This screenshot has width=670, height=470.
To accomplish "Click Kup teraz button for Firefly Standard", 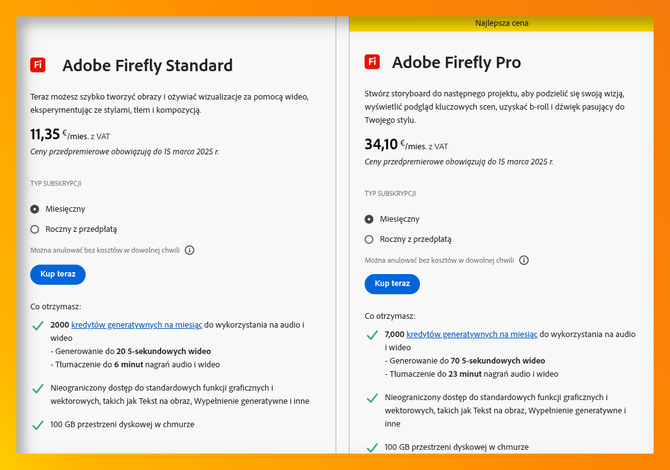I will point(58,274).
